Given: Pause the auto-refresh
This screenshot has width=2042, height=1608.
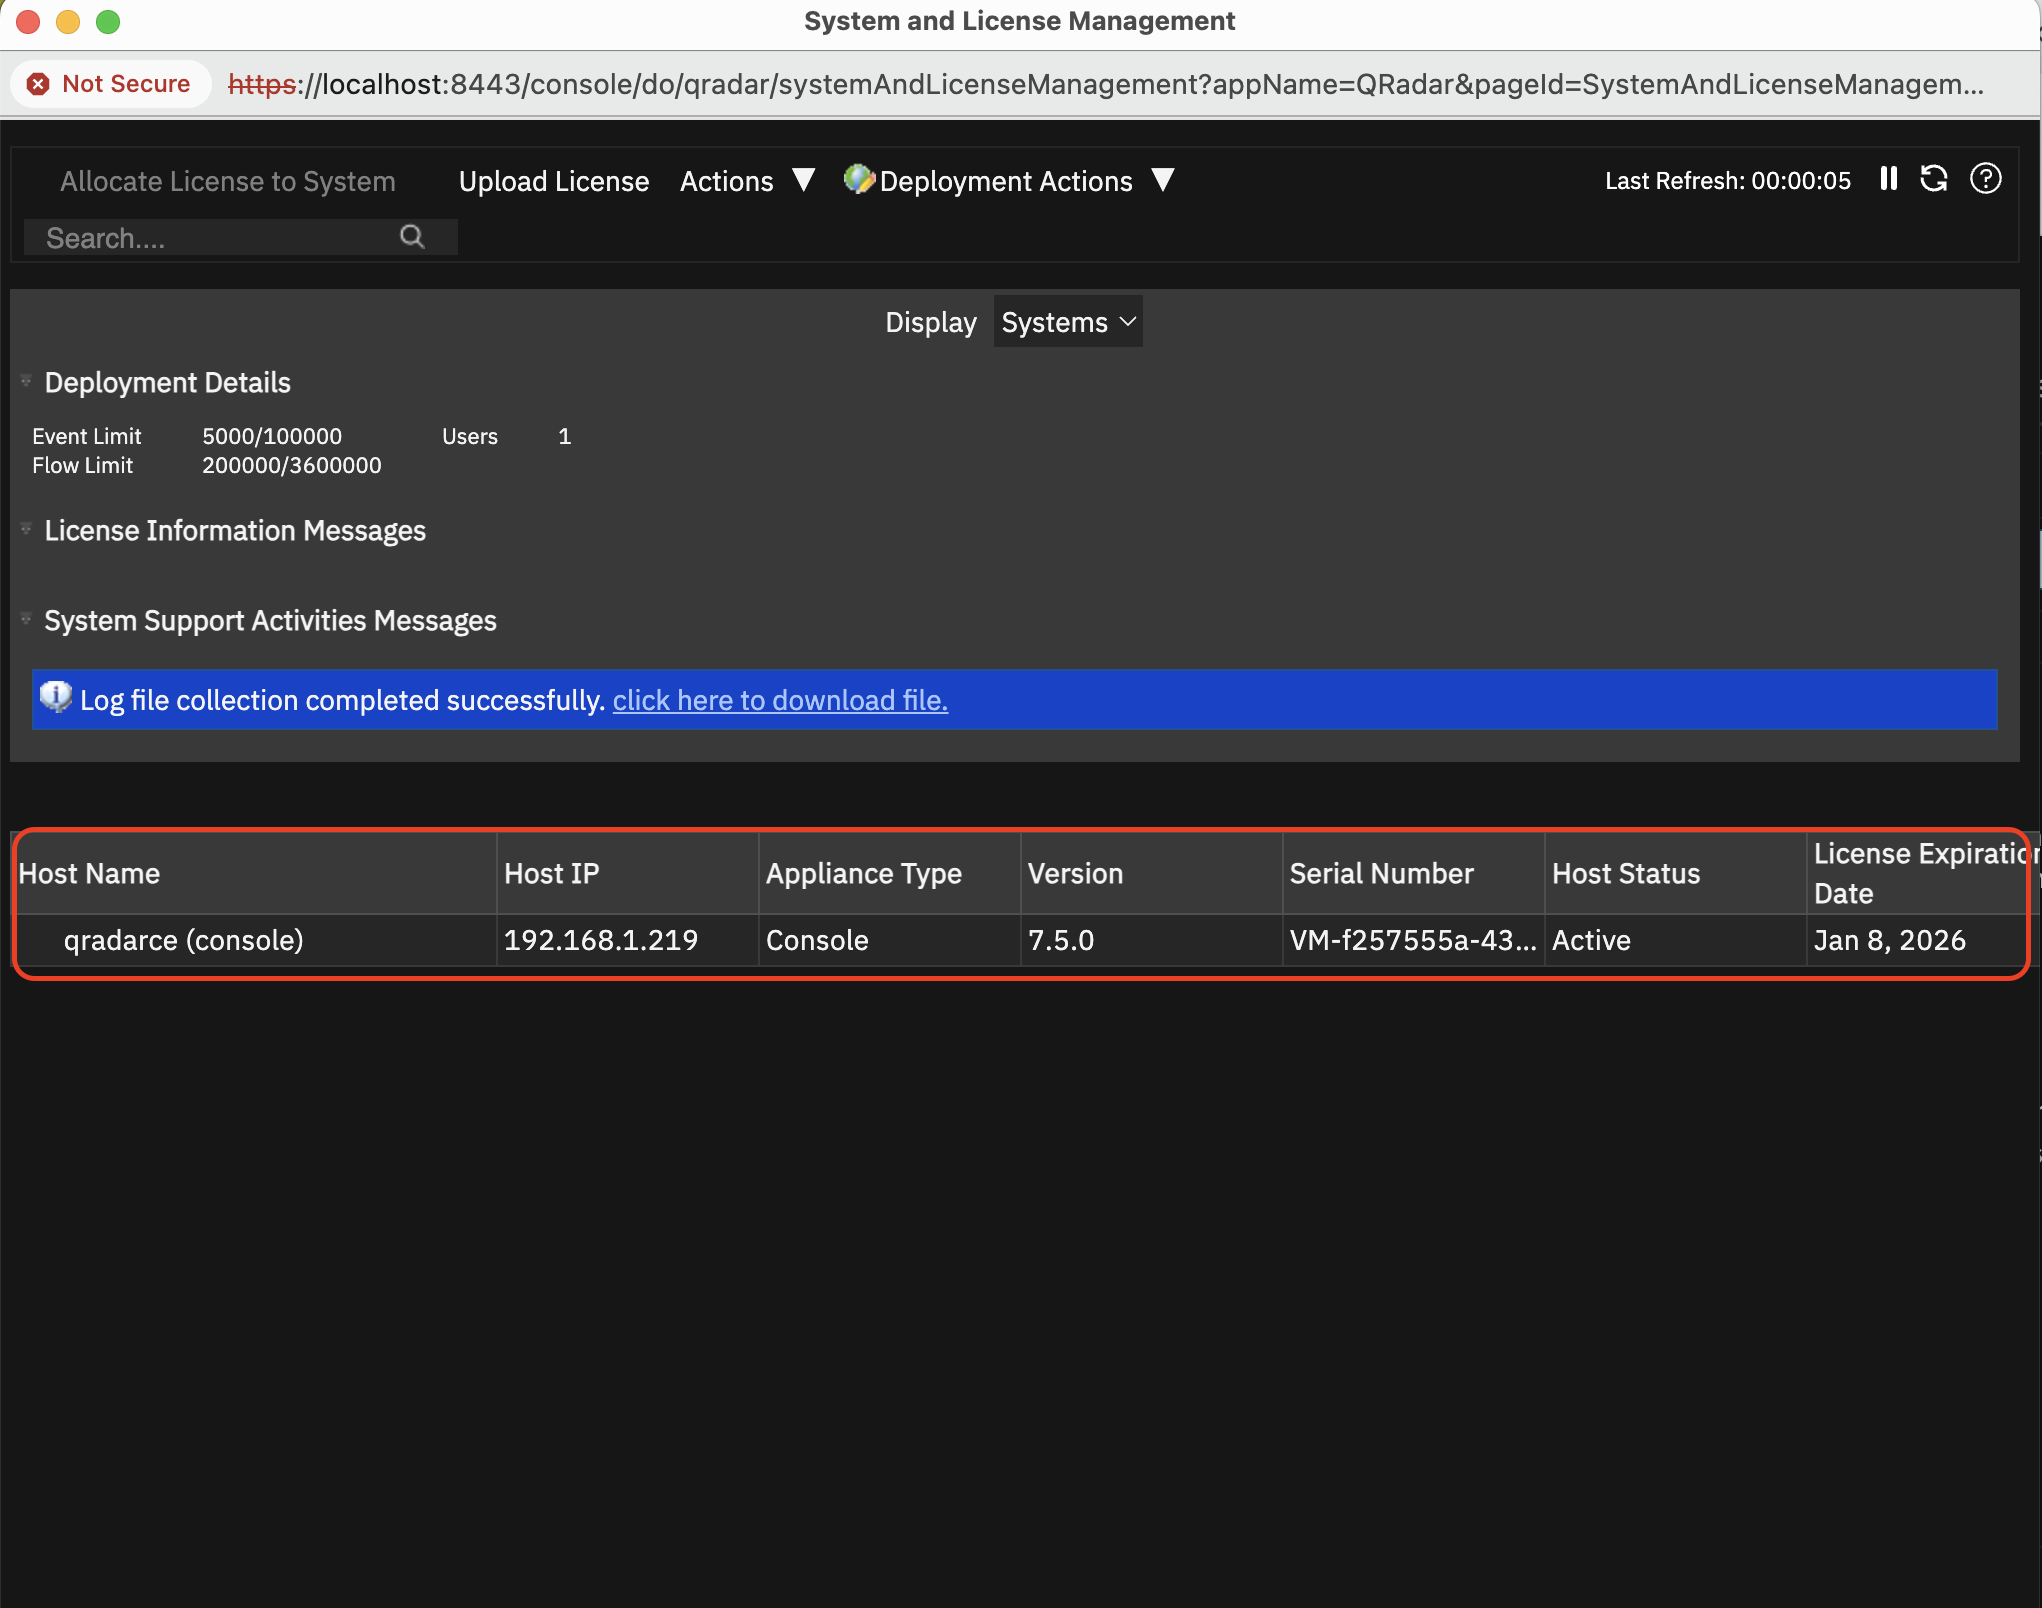Looking at the screenshot, I should coord(1889,180).
